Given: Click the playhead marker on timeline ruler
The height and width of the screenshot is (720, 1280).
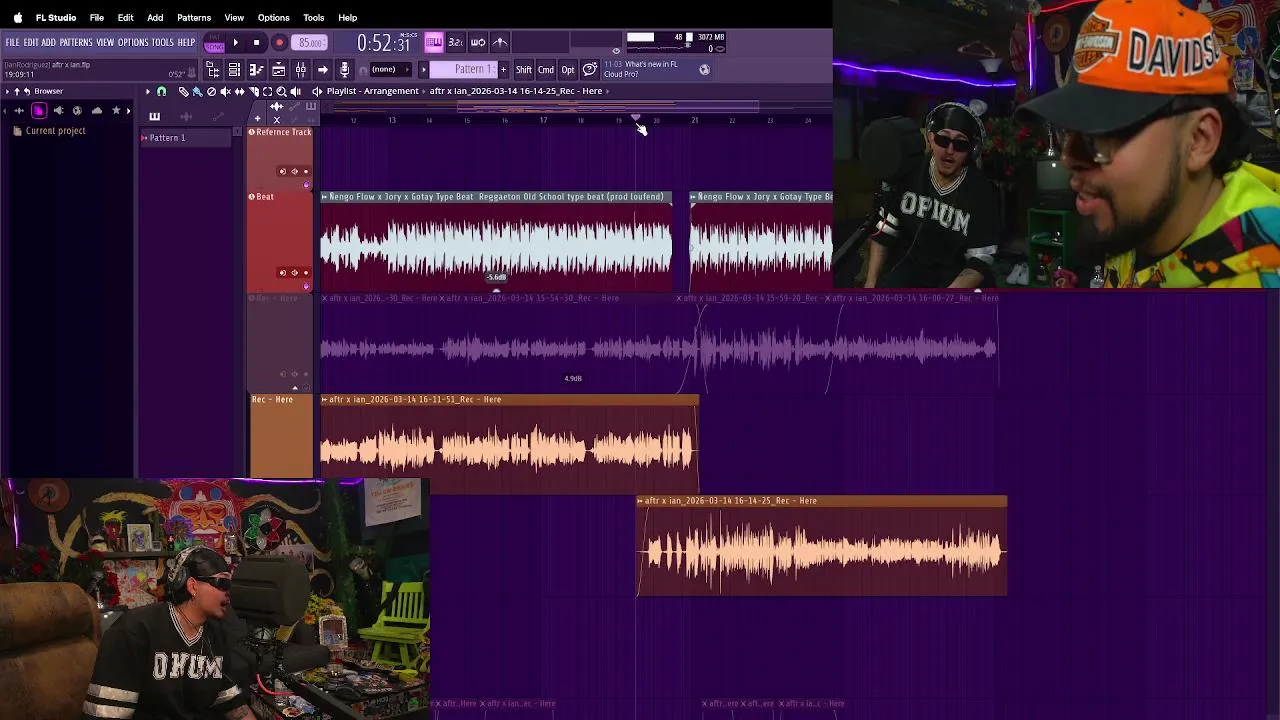Looking at the screenshot, I should pyautogui.click(x=635, y=119).
